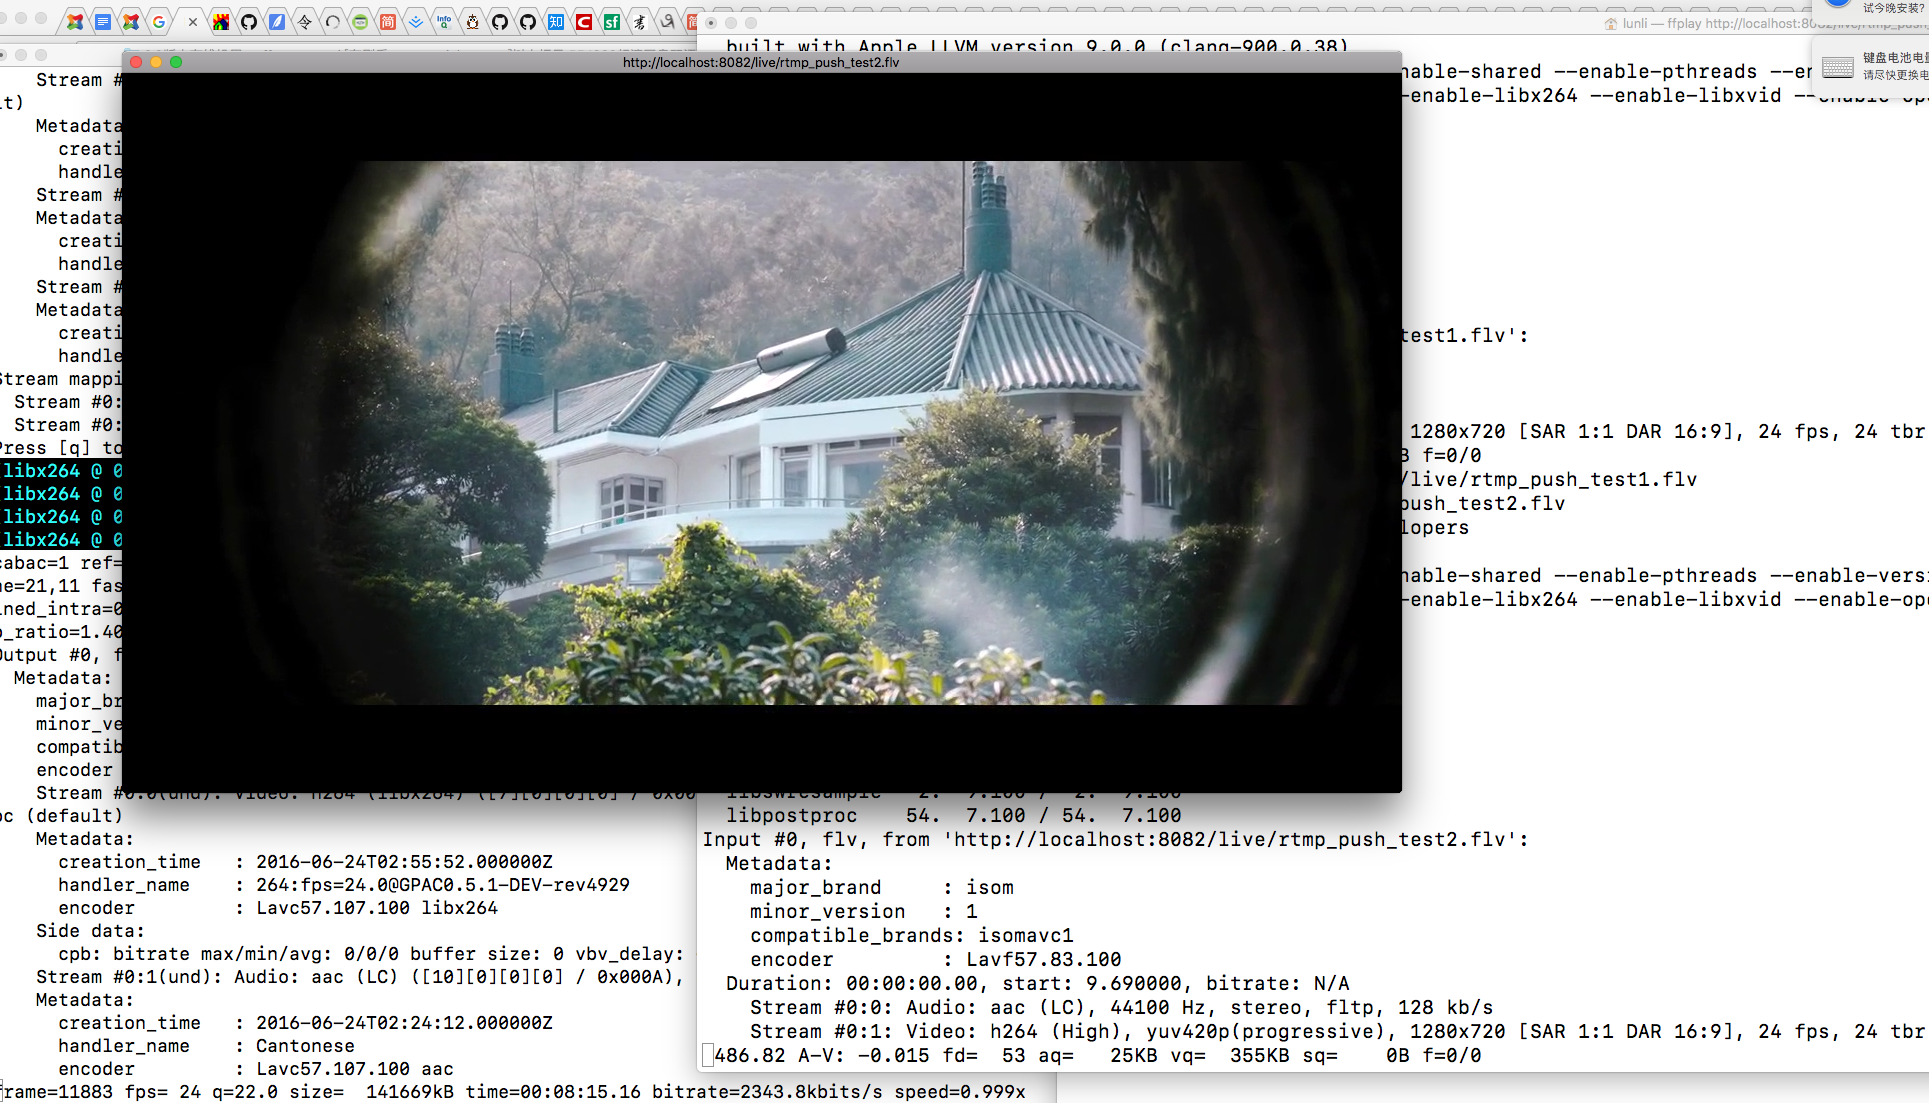Switch to the blue double-chevron favicon tab

(416, 21)
